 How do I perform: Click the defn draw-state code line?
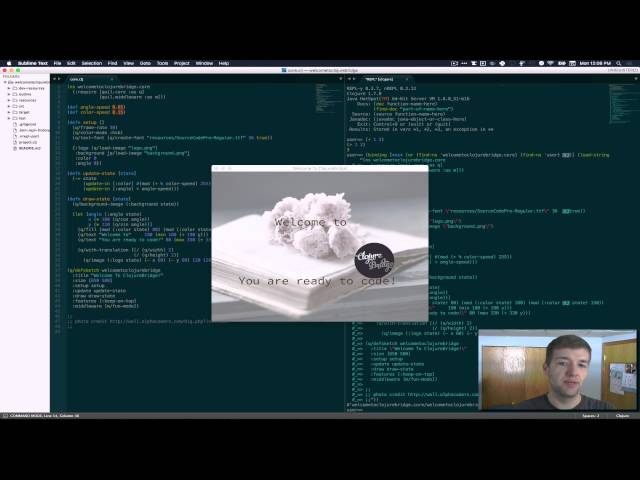pyautogui.click(x=99, y=199)
